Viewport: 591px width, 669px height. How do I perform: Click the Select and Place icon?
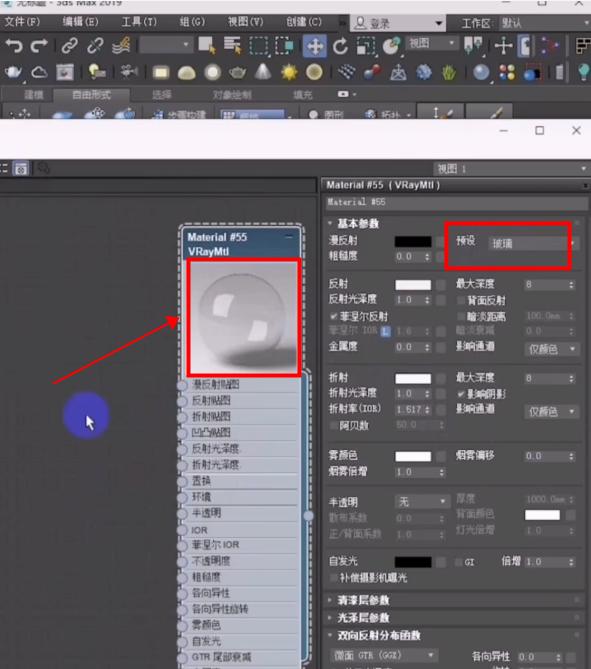[x=392, y=46]
